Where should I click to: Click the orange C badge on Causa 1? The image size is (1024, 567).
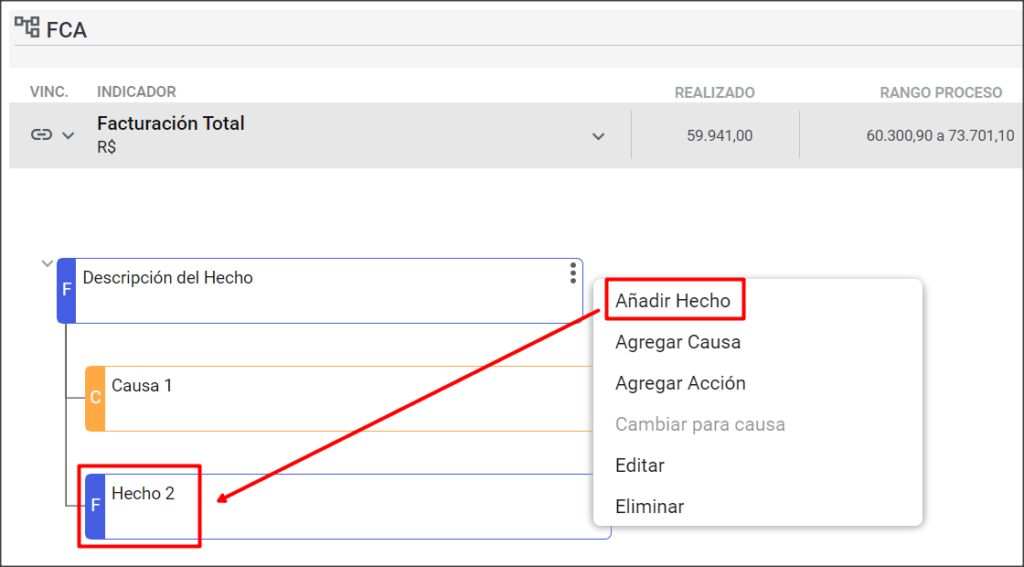coord(95,398)
